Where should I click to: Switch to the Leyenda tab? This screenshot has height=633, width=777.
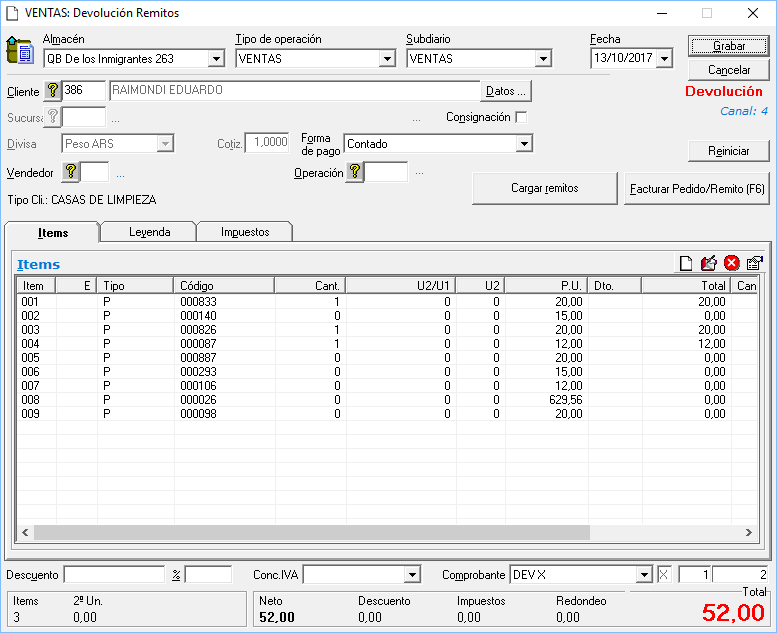[149, 232]
